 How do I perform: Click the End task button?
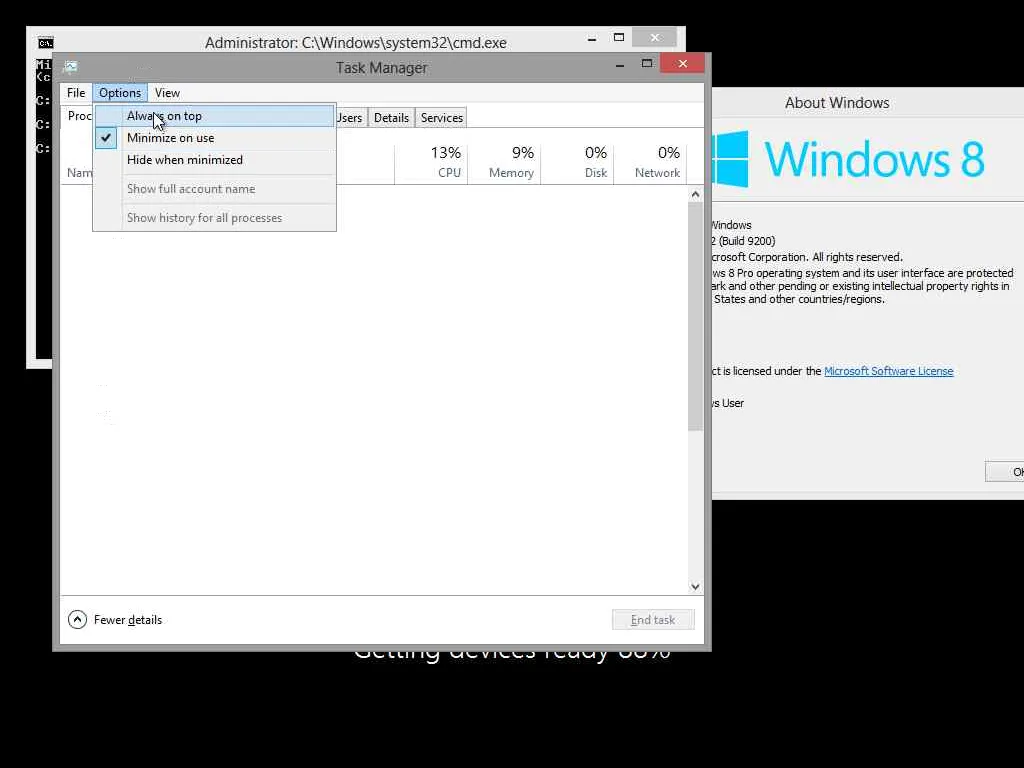tap(653, 620)
